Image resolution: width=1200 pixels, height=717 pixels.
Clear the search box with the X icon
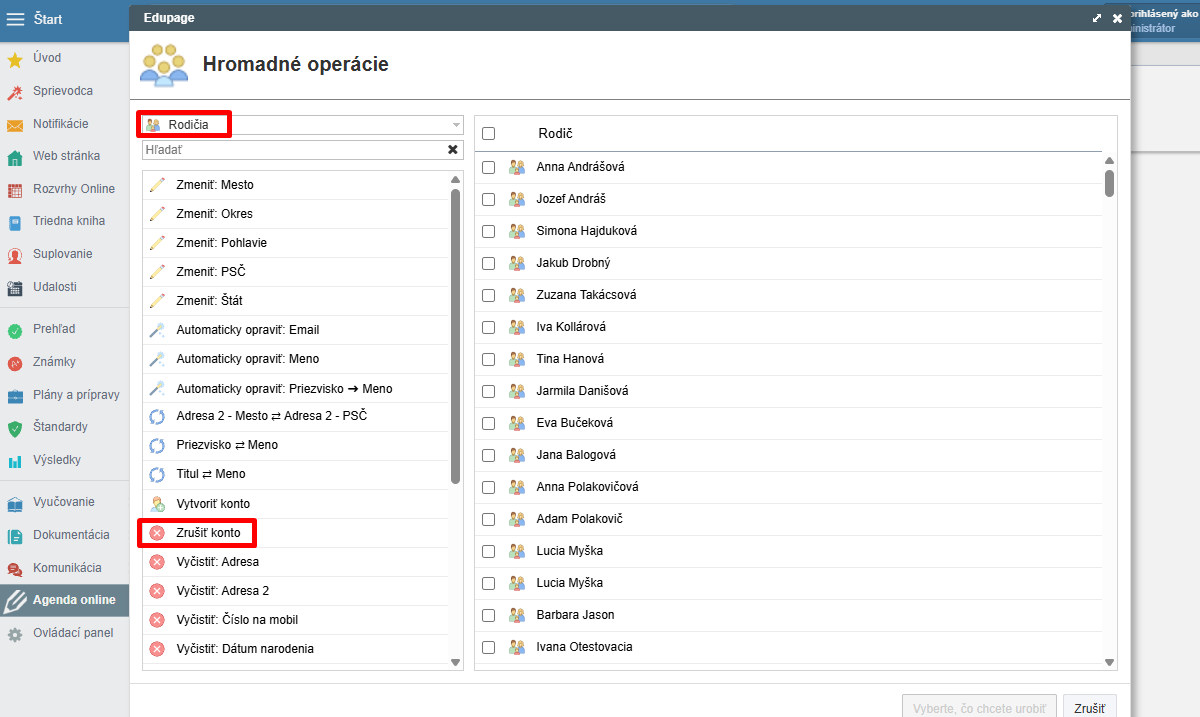(x=453, y=149)
